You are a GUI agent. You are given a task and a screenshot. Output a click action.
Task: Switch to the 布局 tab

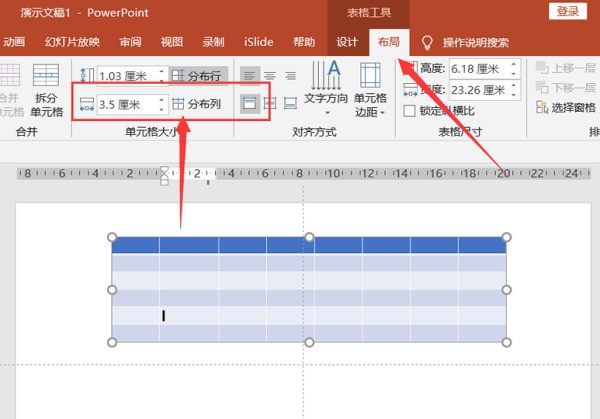[386, 42]
